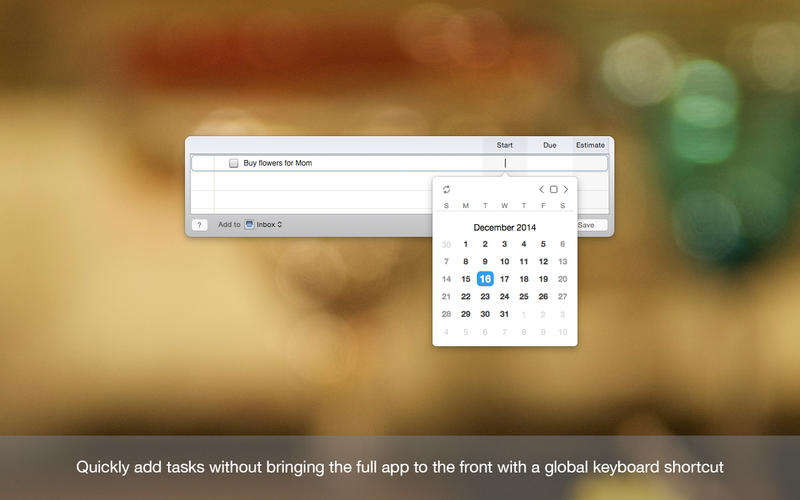Select December 26 in the calendar

point(543,296)
